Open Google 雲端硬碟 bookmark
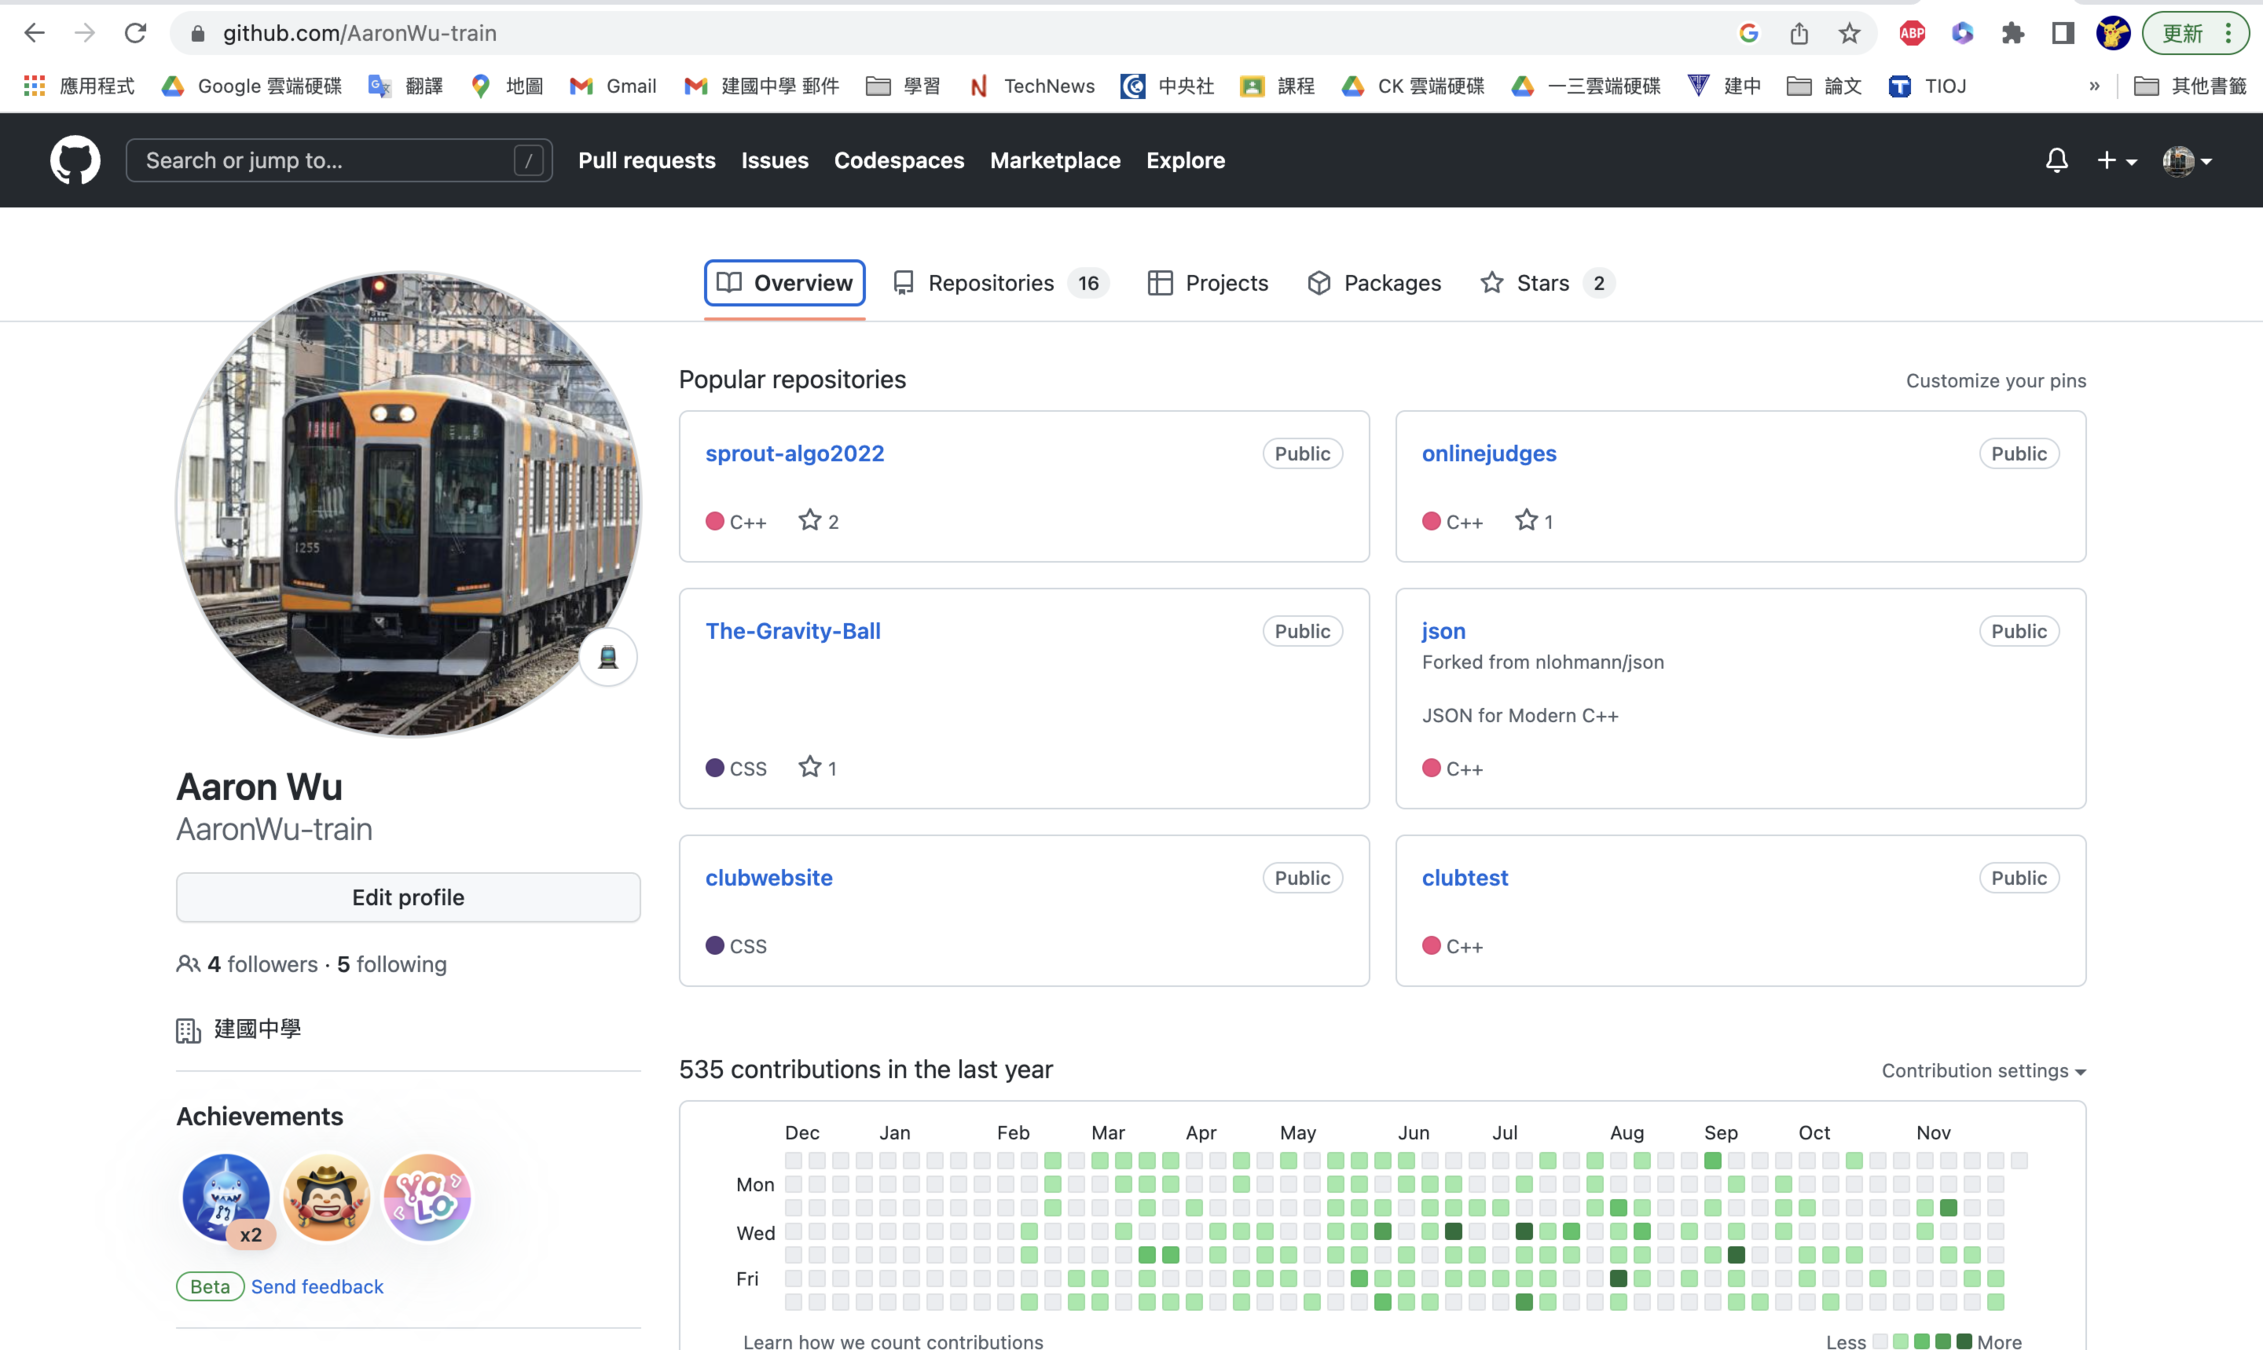Screen dimensions: 2263x1350 (x=252, y=86)
